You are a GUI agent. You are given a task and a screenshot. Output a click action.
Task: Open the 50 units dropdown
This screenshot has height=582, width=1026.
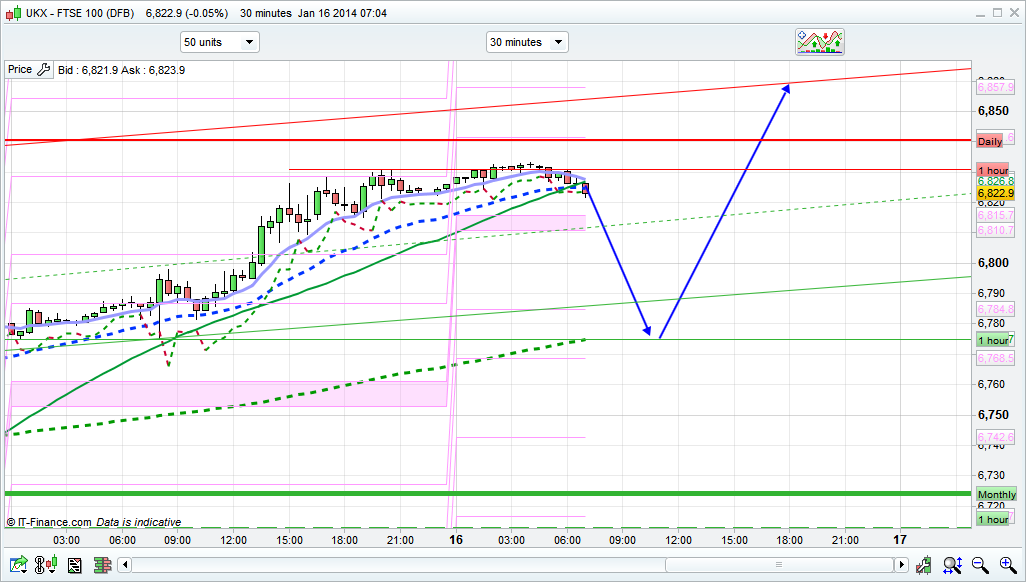[219, 42]
